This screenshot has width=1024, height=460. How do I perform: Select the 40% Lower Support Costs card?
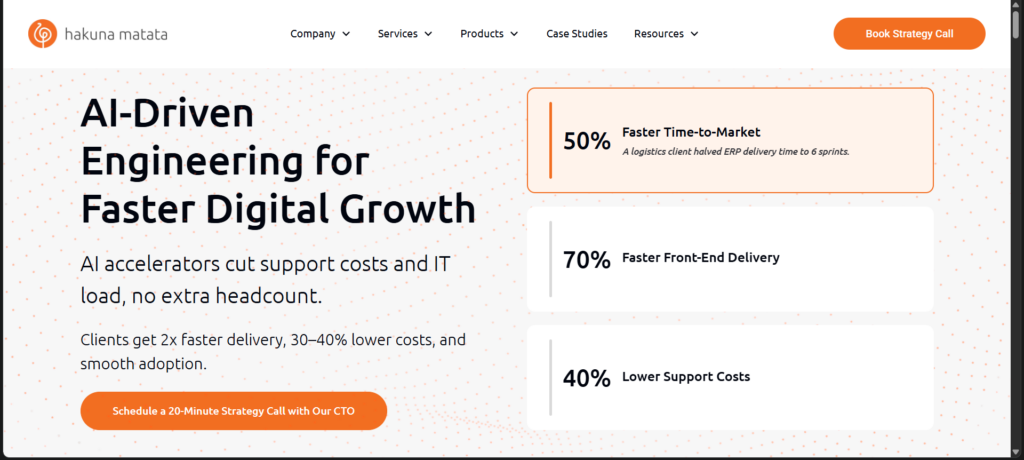click(730, 377)
